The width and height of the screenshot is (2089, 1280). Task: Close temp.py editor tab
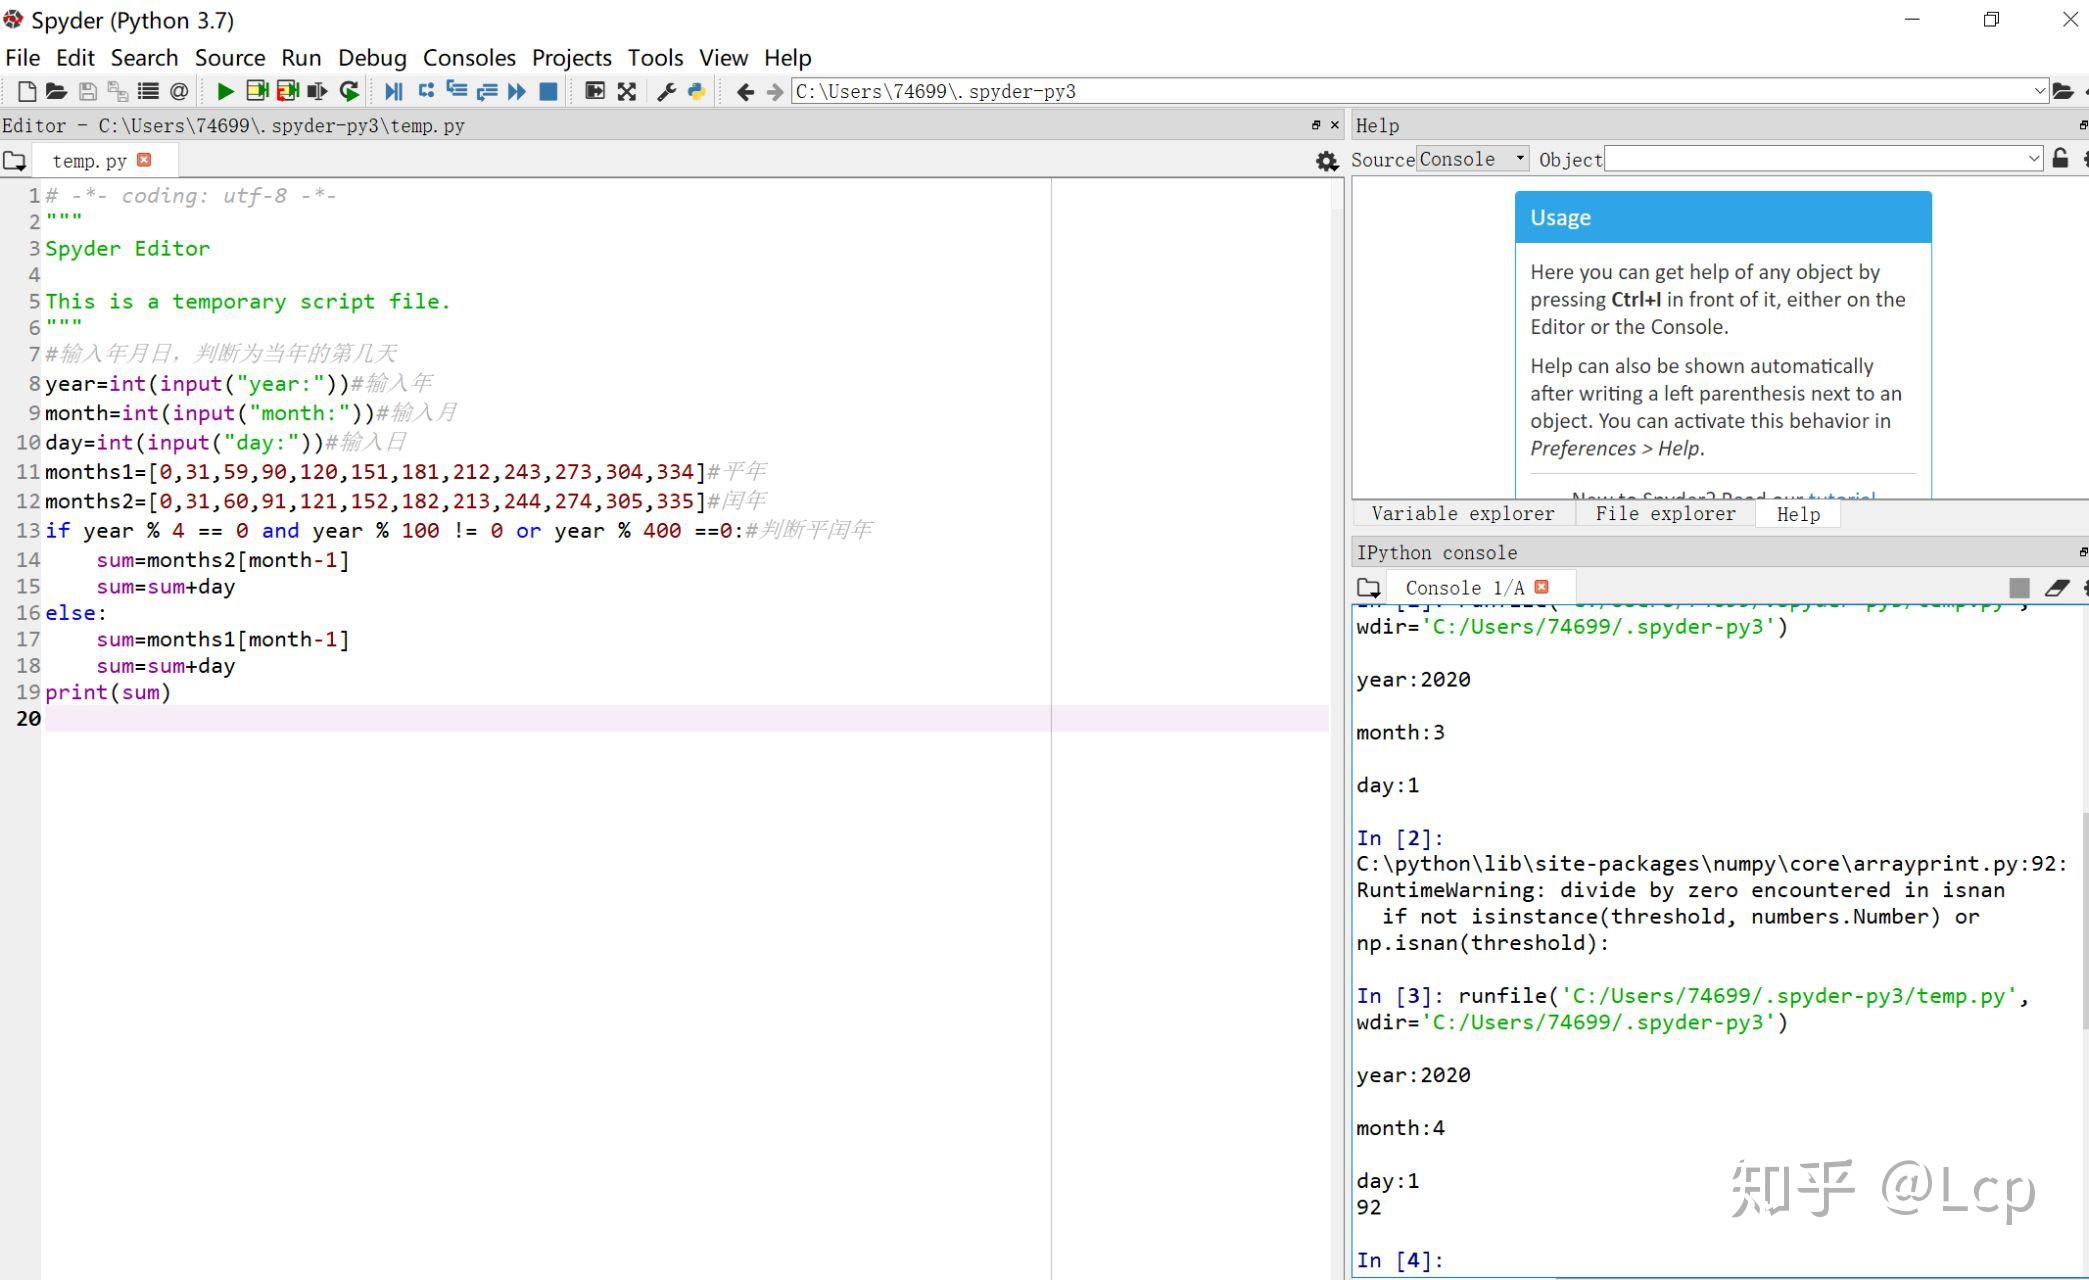144,160
